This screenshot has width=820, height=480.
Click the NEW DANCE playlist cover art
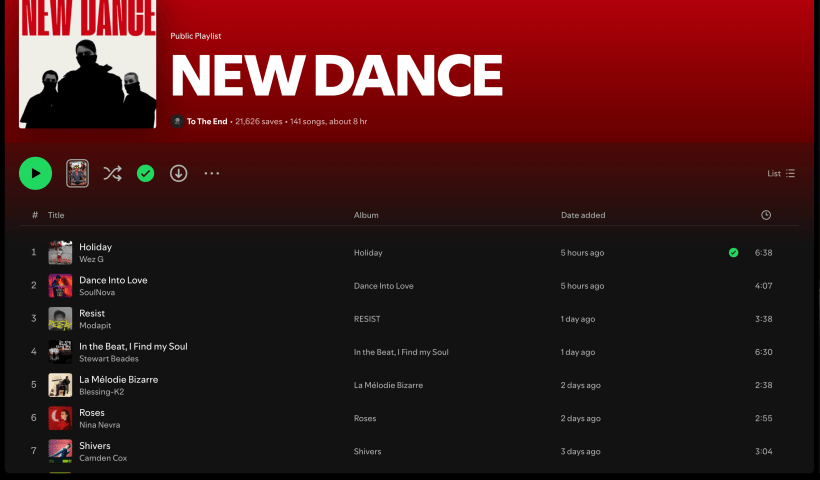point(87,64)
